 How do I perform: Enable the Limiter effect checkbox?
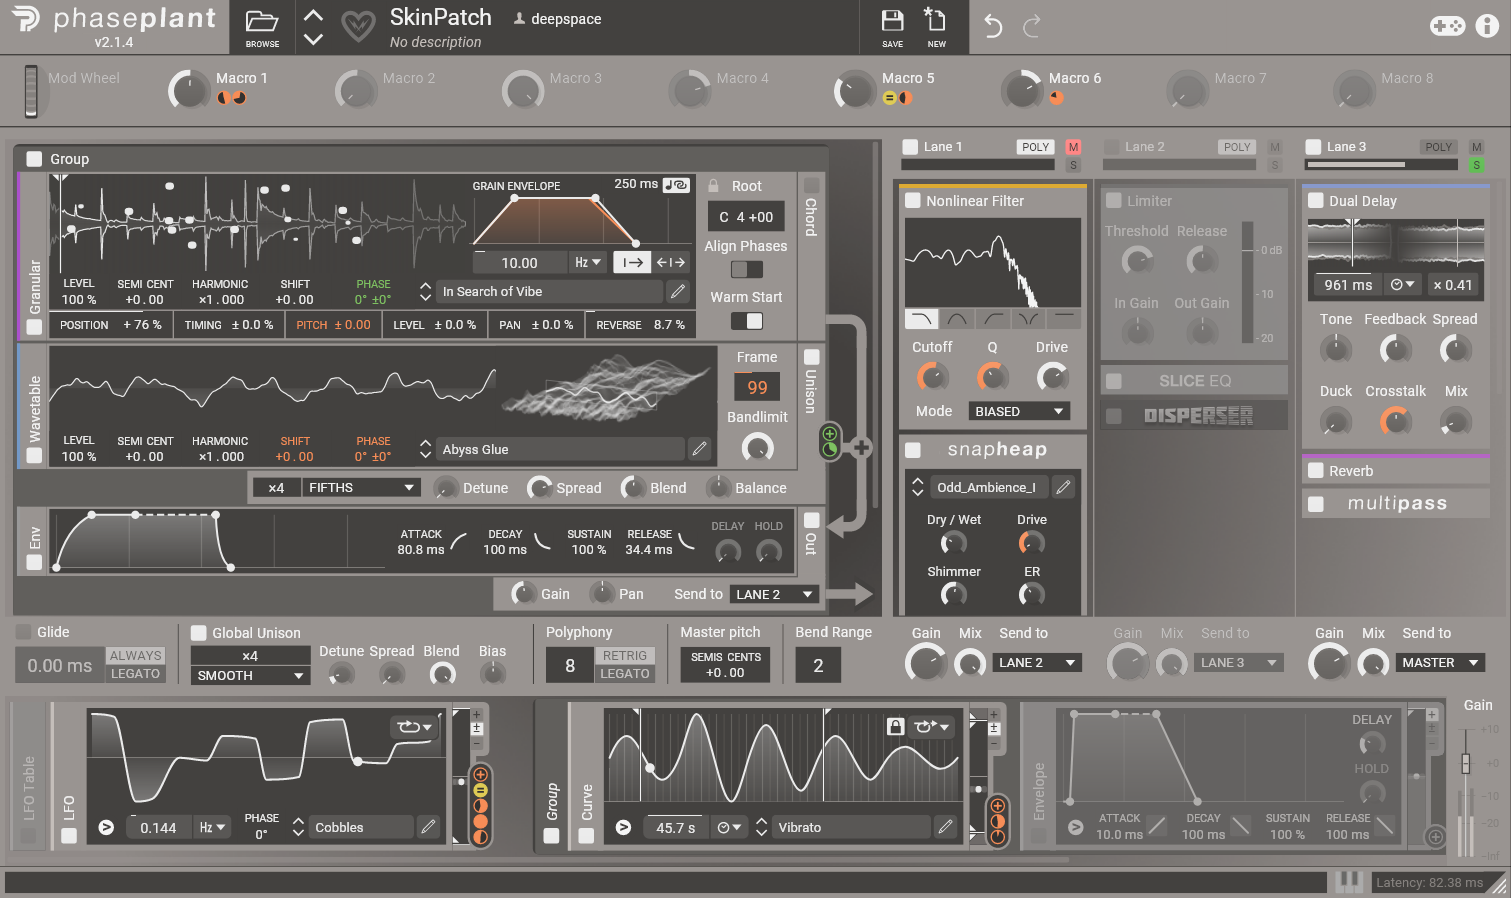[x=1114, y=201]
